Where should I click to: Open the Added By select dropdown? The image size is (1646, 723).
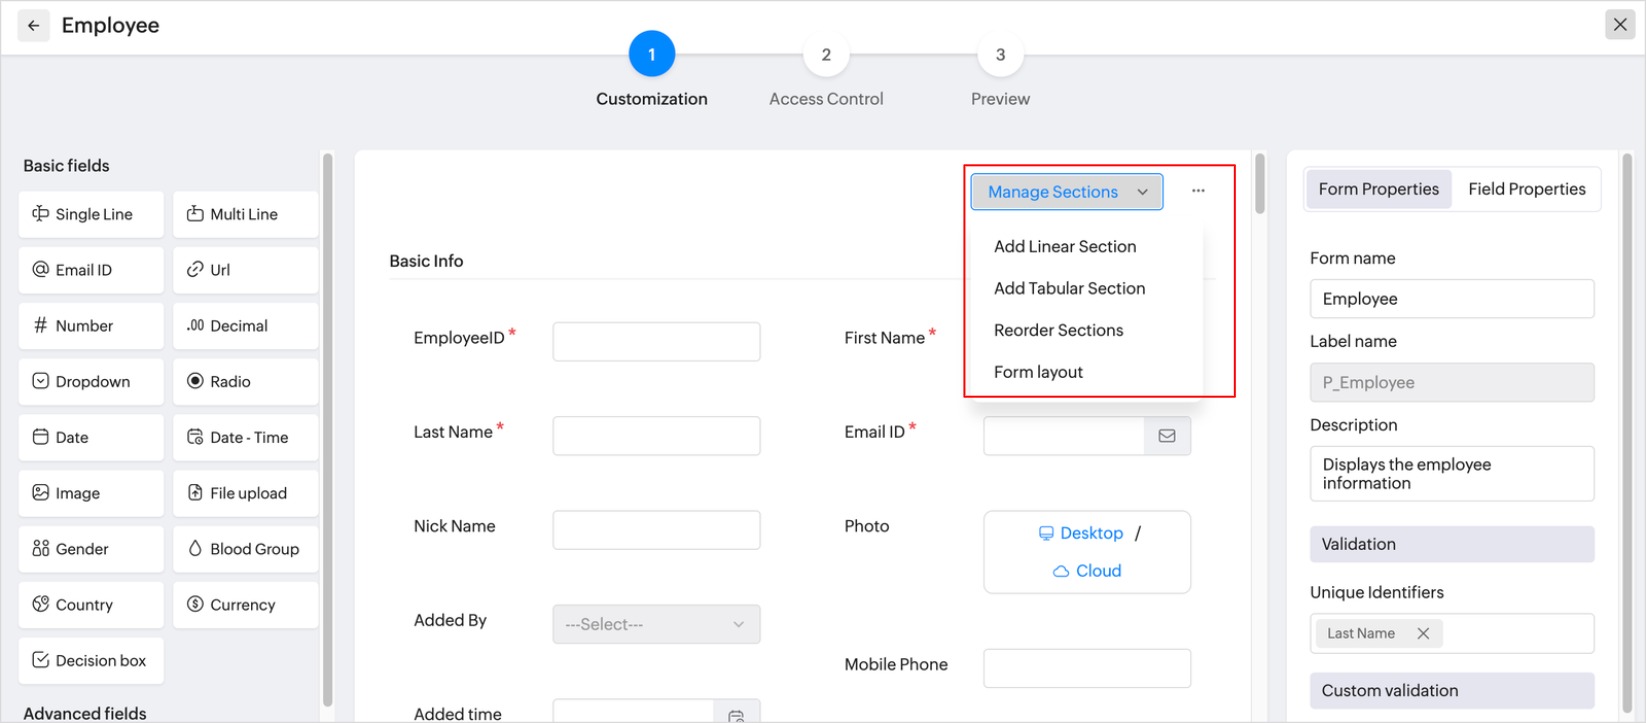[x=656, y=624]
